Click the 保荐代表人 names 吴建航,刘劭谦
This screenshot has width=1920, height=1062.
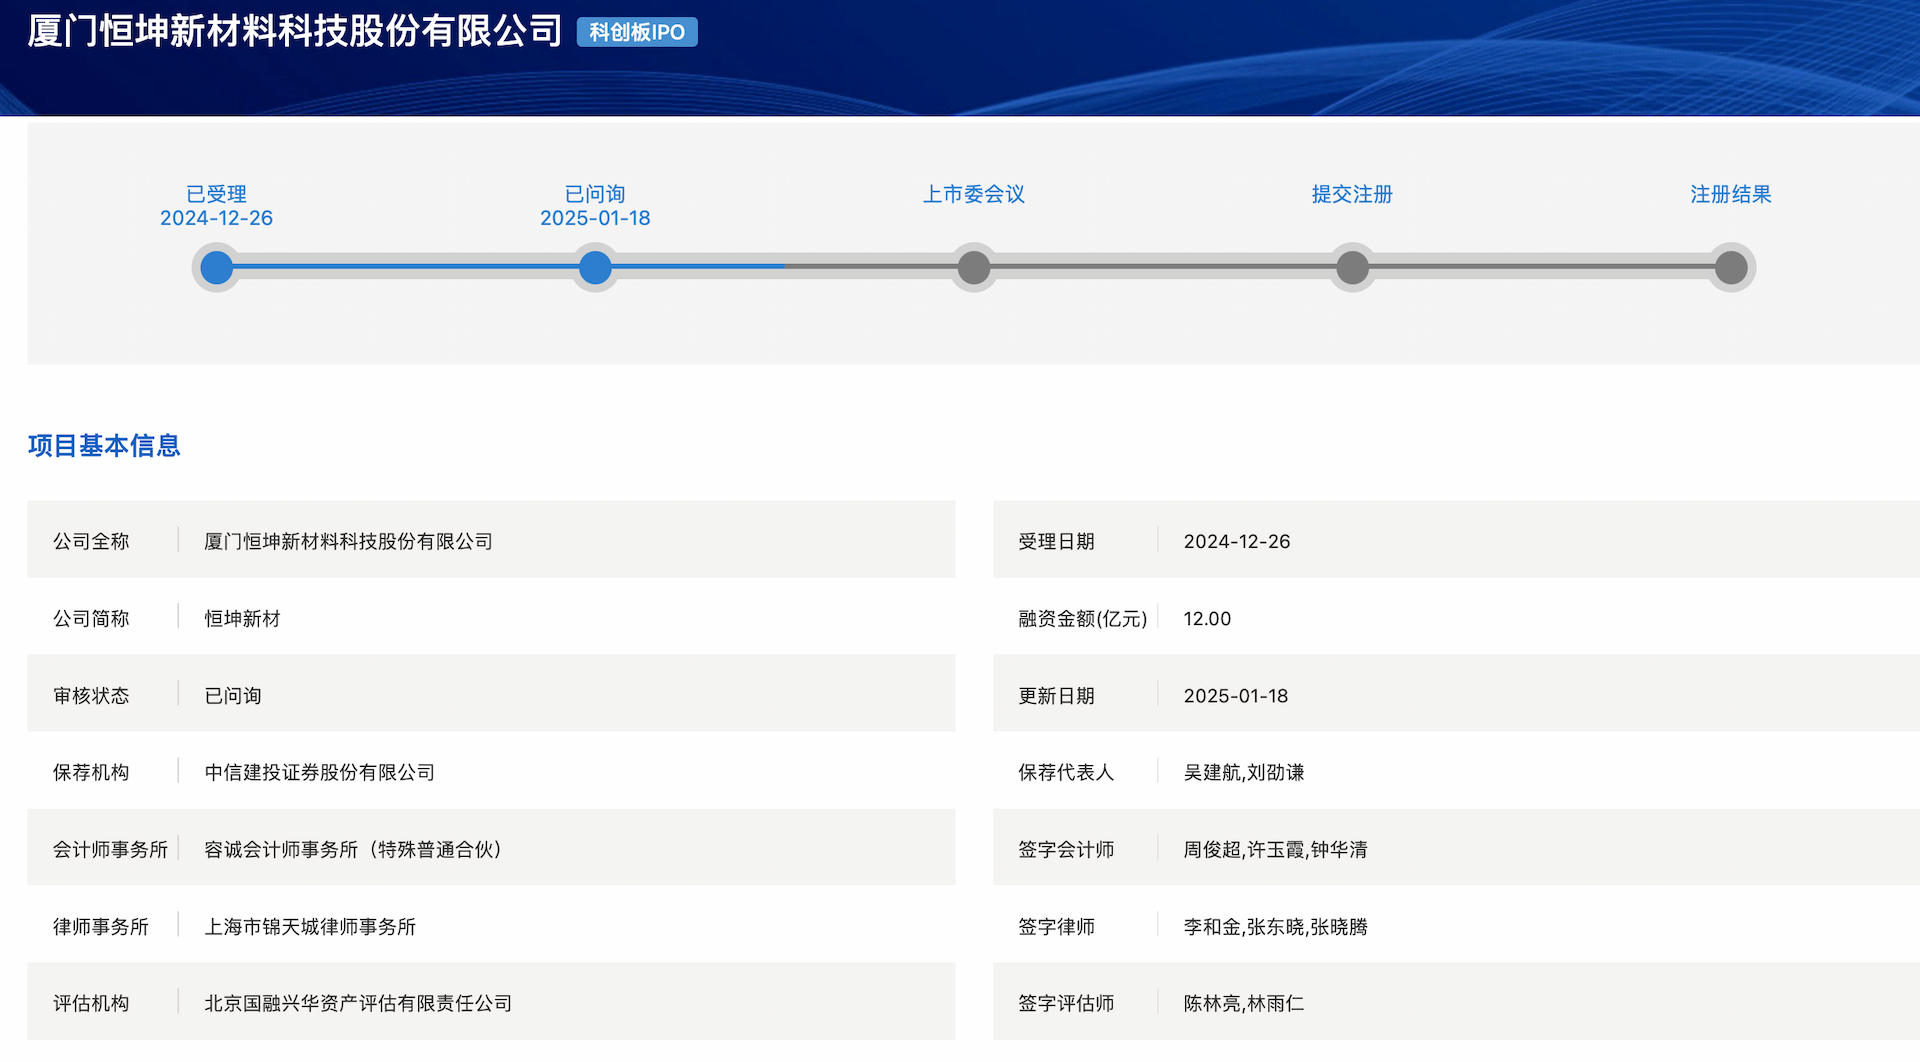point(1244,772)
